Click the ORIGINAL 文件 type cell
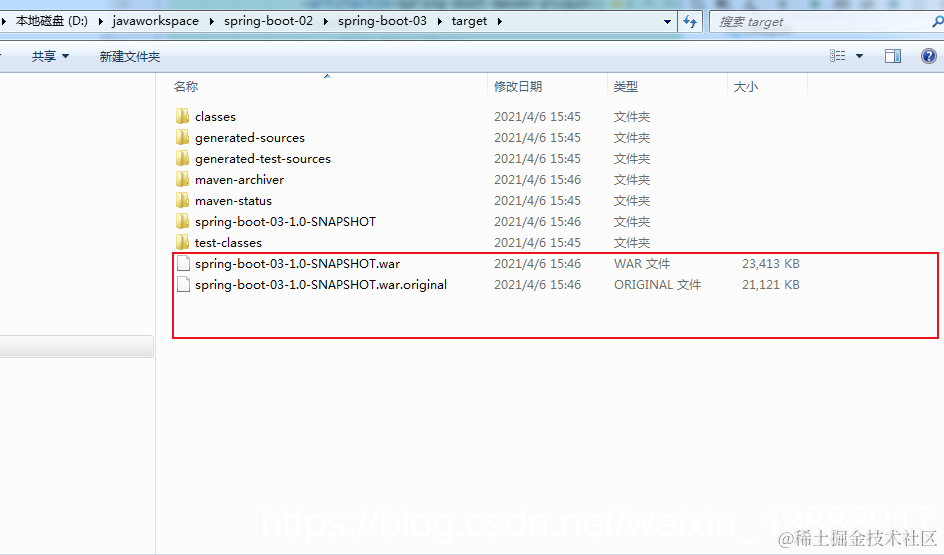This screenshot has height=555, width=944. [657, 285]
